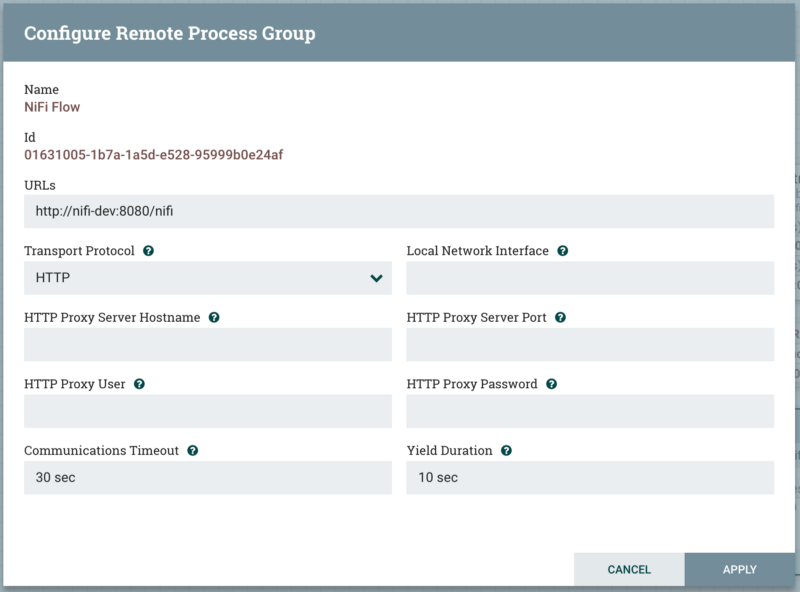Image resolution: width=800 pixels, height=592 pixels.
Task: Click help icon next to Transport Protocol
Action: click(x=148, y=251)
